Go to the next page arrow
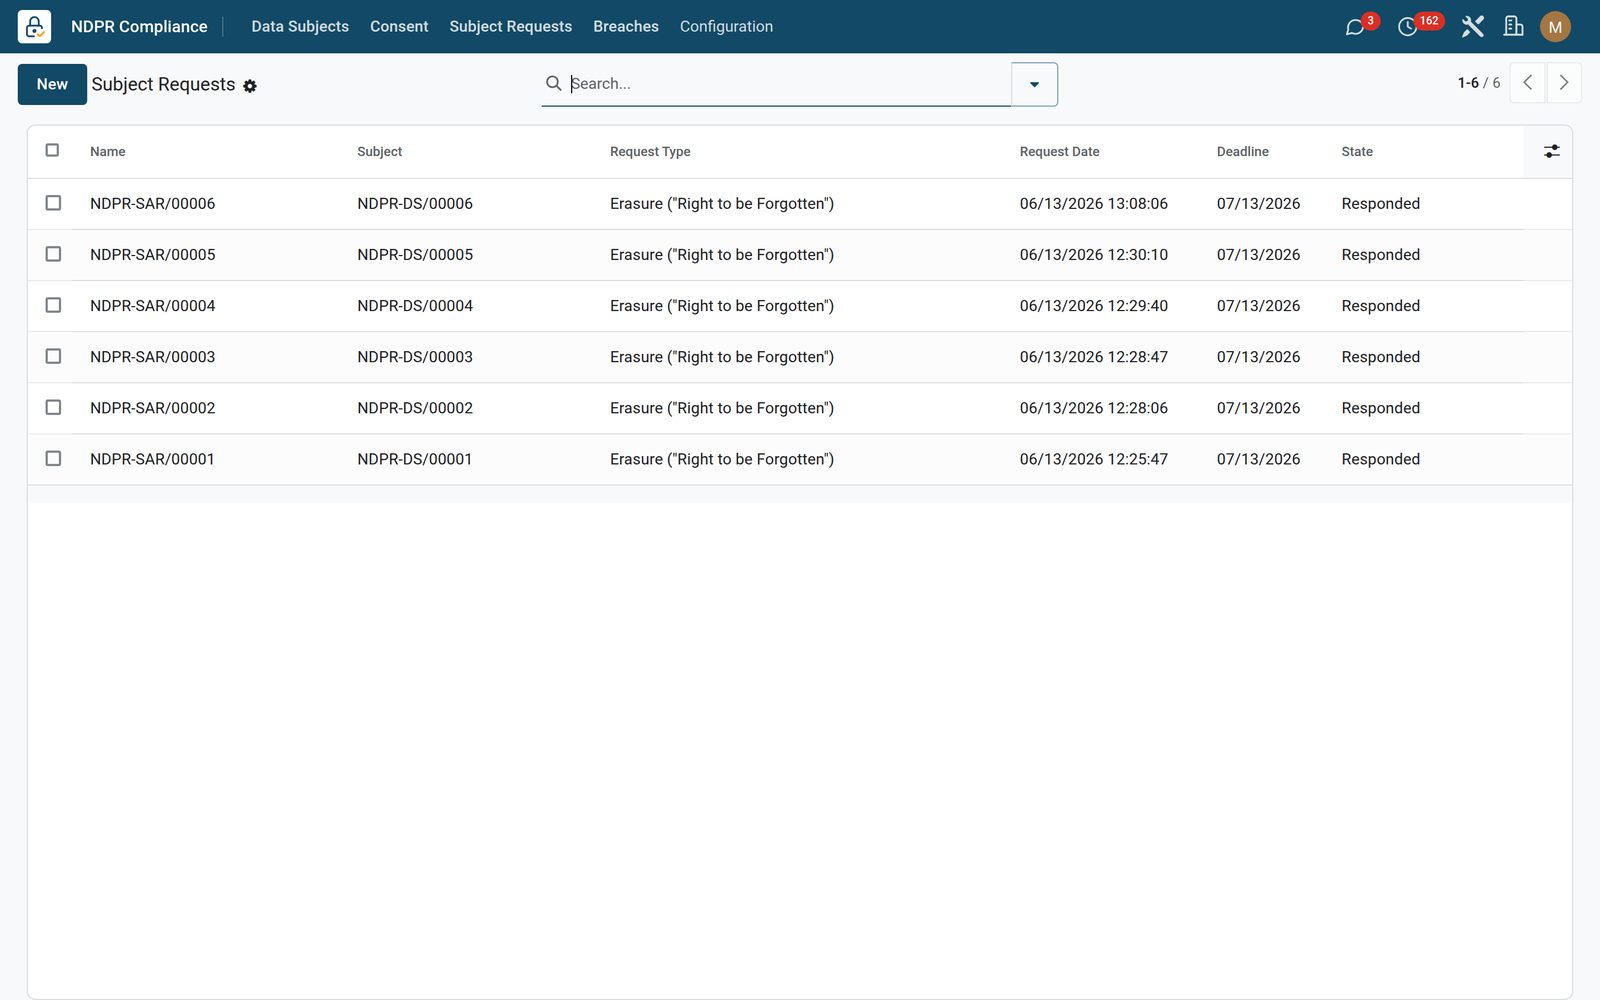This screenshot has height=1000, width=1600. pyautogui.click(x=1564, y=83)
